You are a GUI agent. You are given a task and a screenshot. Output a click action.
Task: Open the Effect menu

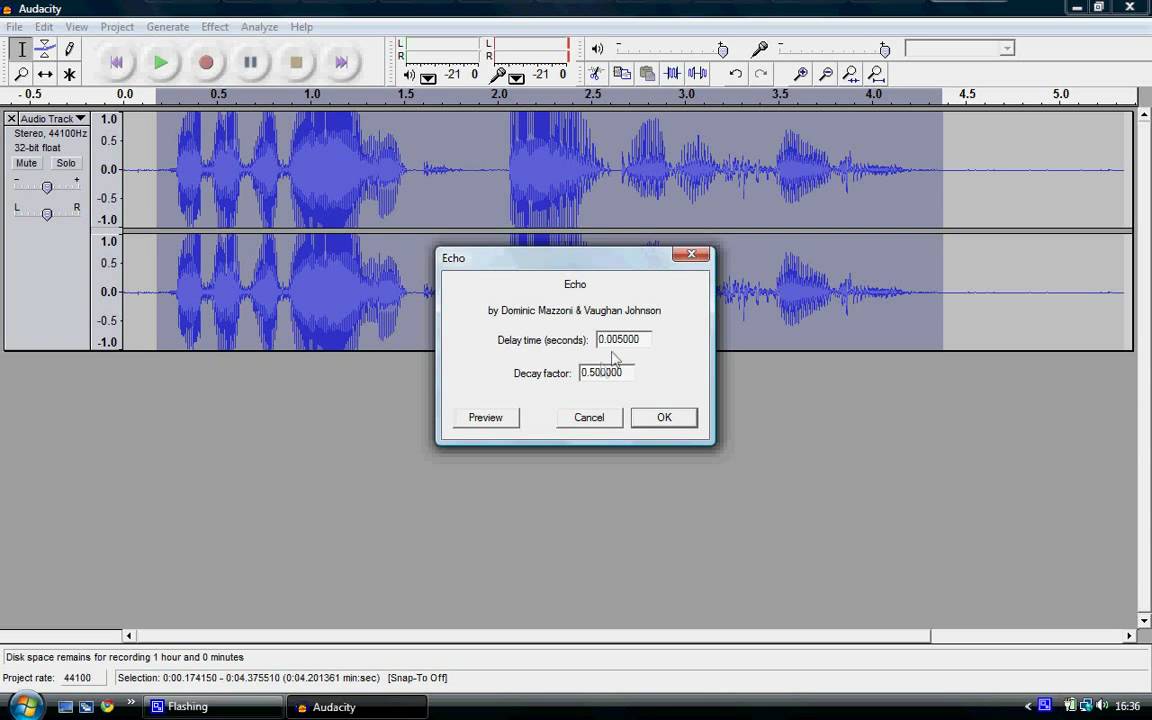point(215,26)
